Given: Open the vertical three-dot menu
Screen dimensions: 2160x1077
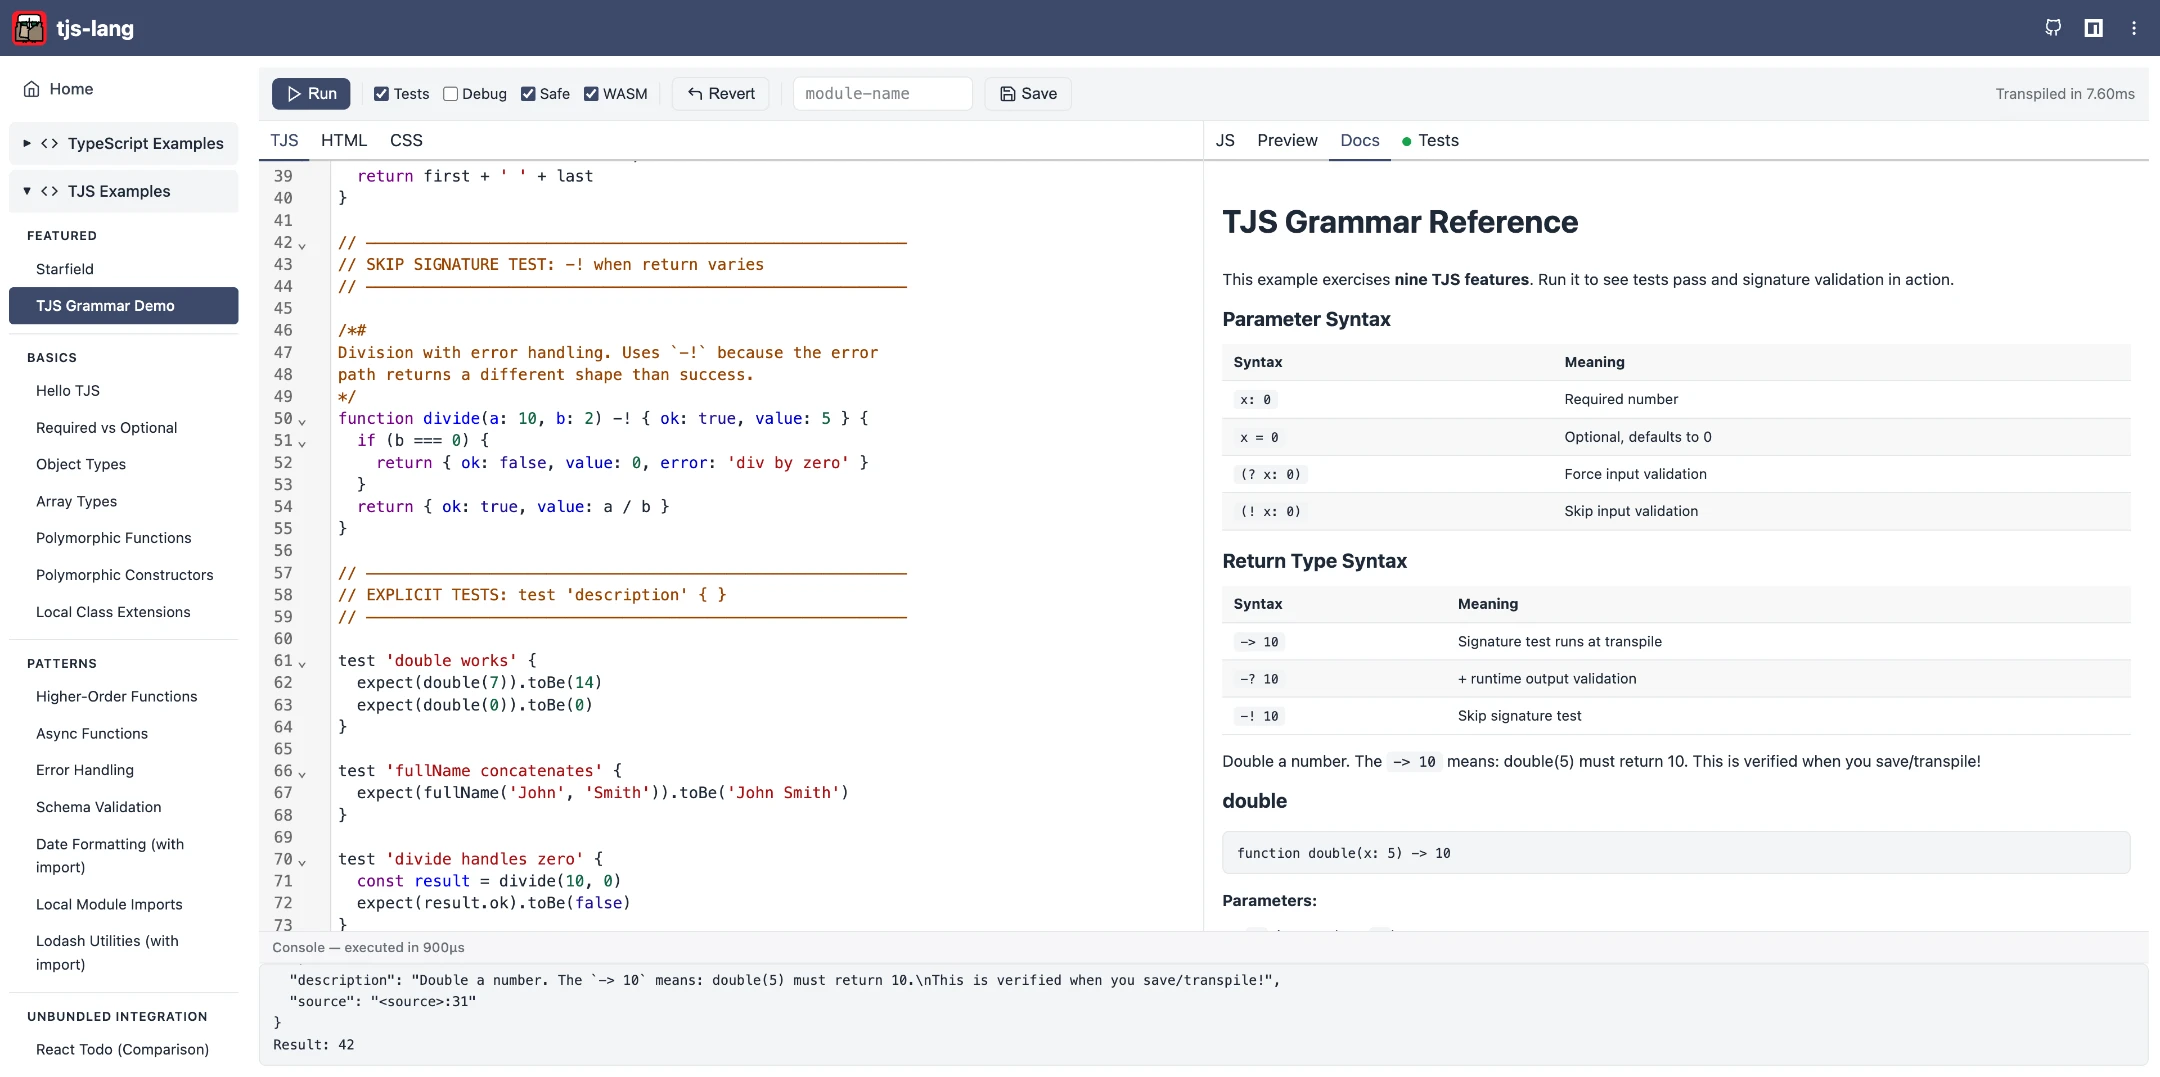Looking at the screenshot, I should (2134, 28).
